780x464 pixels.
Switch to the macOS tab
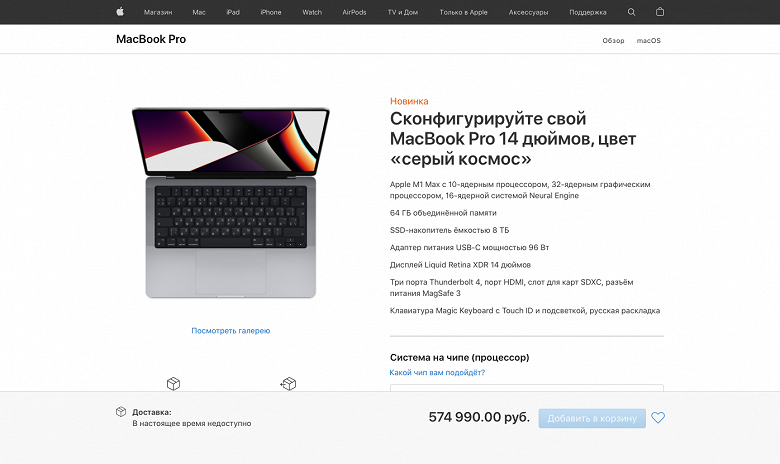point(649,41)
